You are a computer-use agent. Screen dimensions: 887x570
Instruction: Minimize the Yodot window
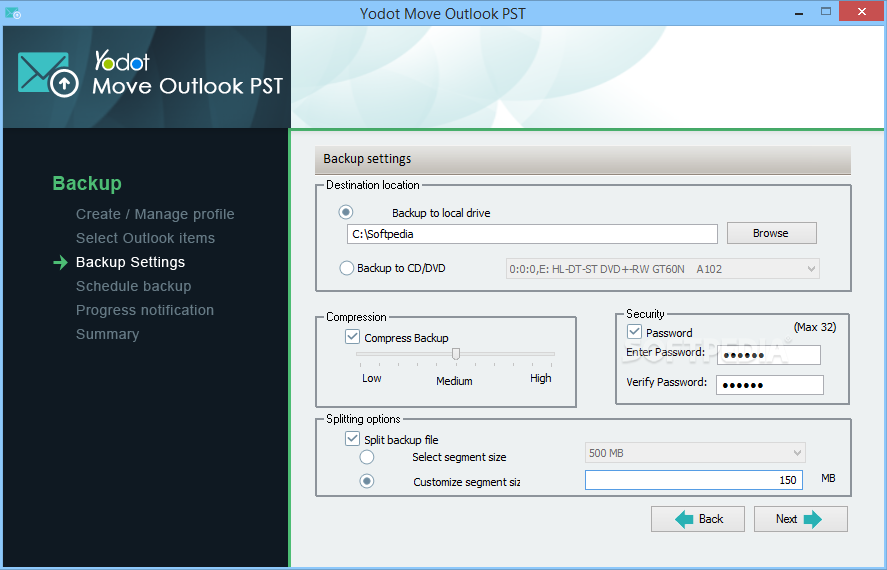click(799, 12)
